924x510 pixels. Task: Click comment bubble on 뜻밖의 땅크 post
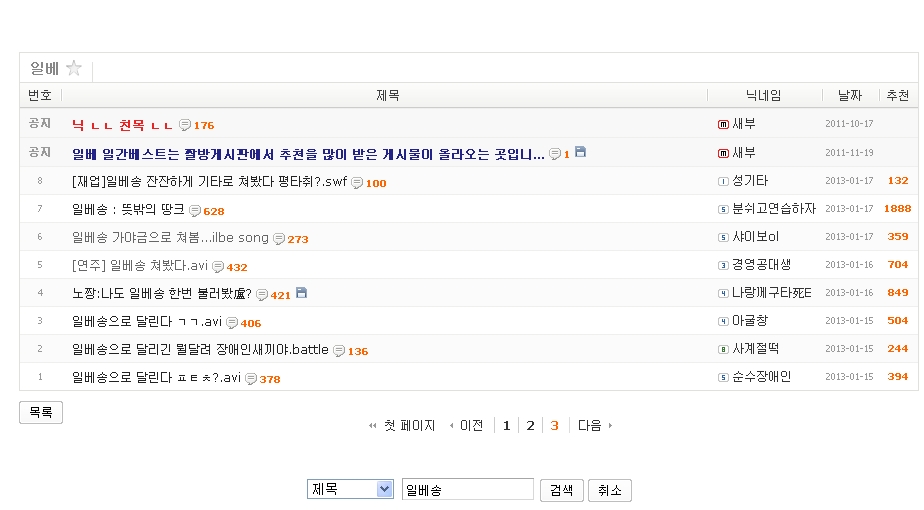(195, 210)
